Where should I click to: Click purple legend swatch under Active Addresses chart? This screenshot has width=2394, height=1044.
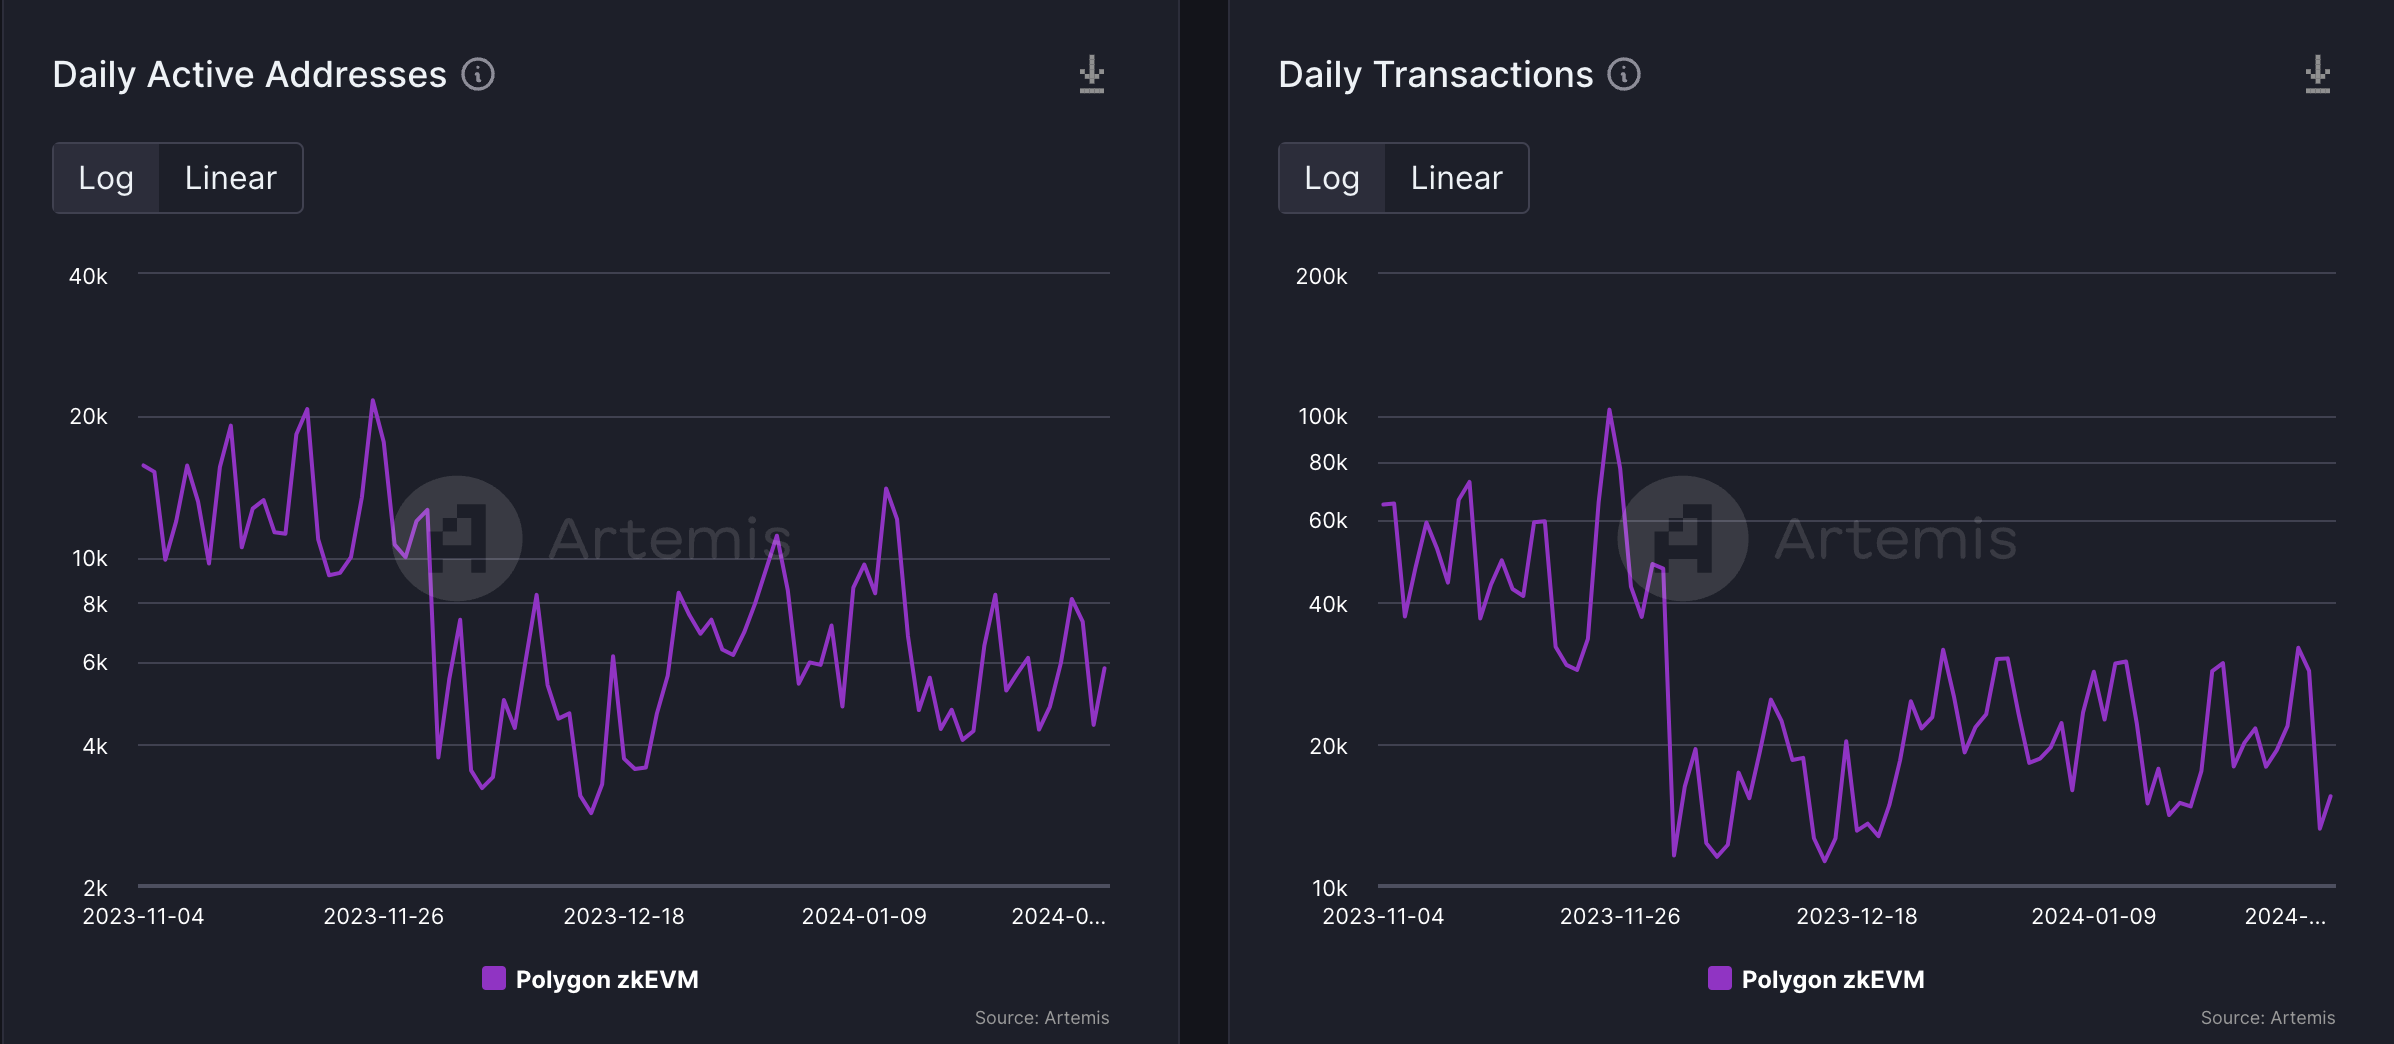[494, 978]
